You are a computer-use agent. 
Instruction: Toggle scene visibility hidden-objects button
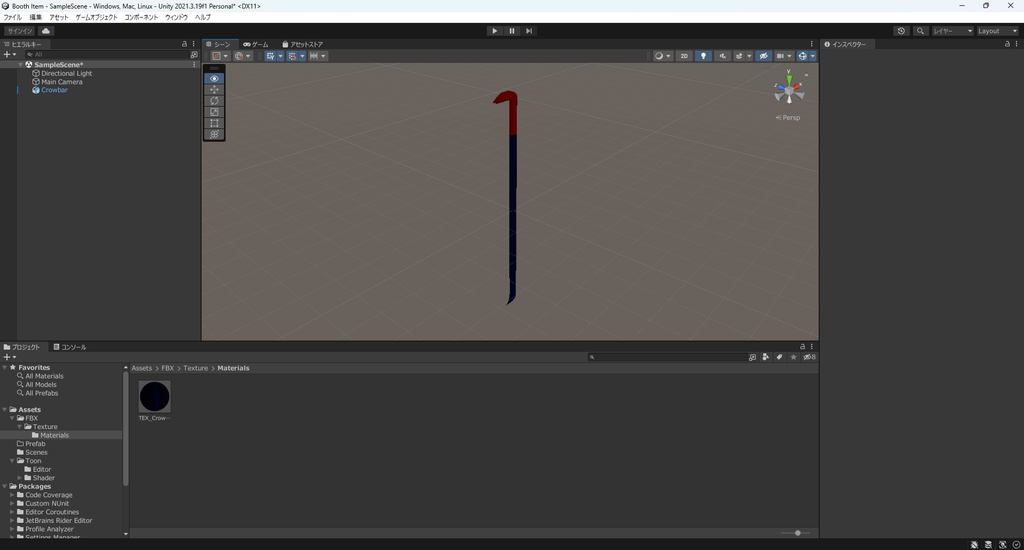(x=763, y=56)
